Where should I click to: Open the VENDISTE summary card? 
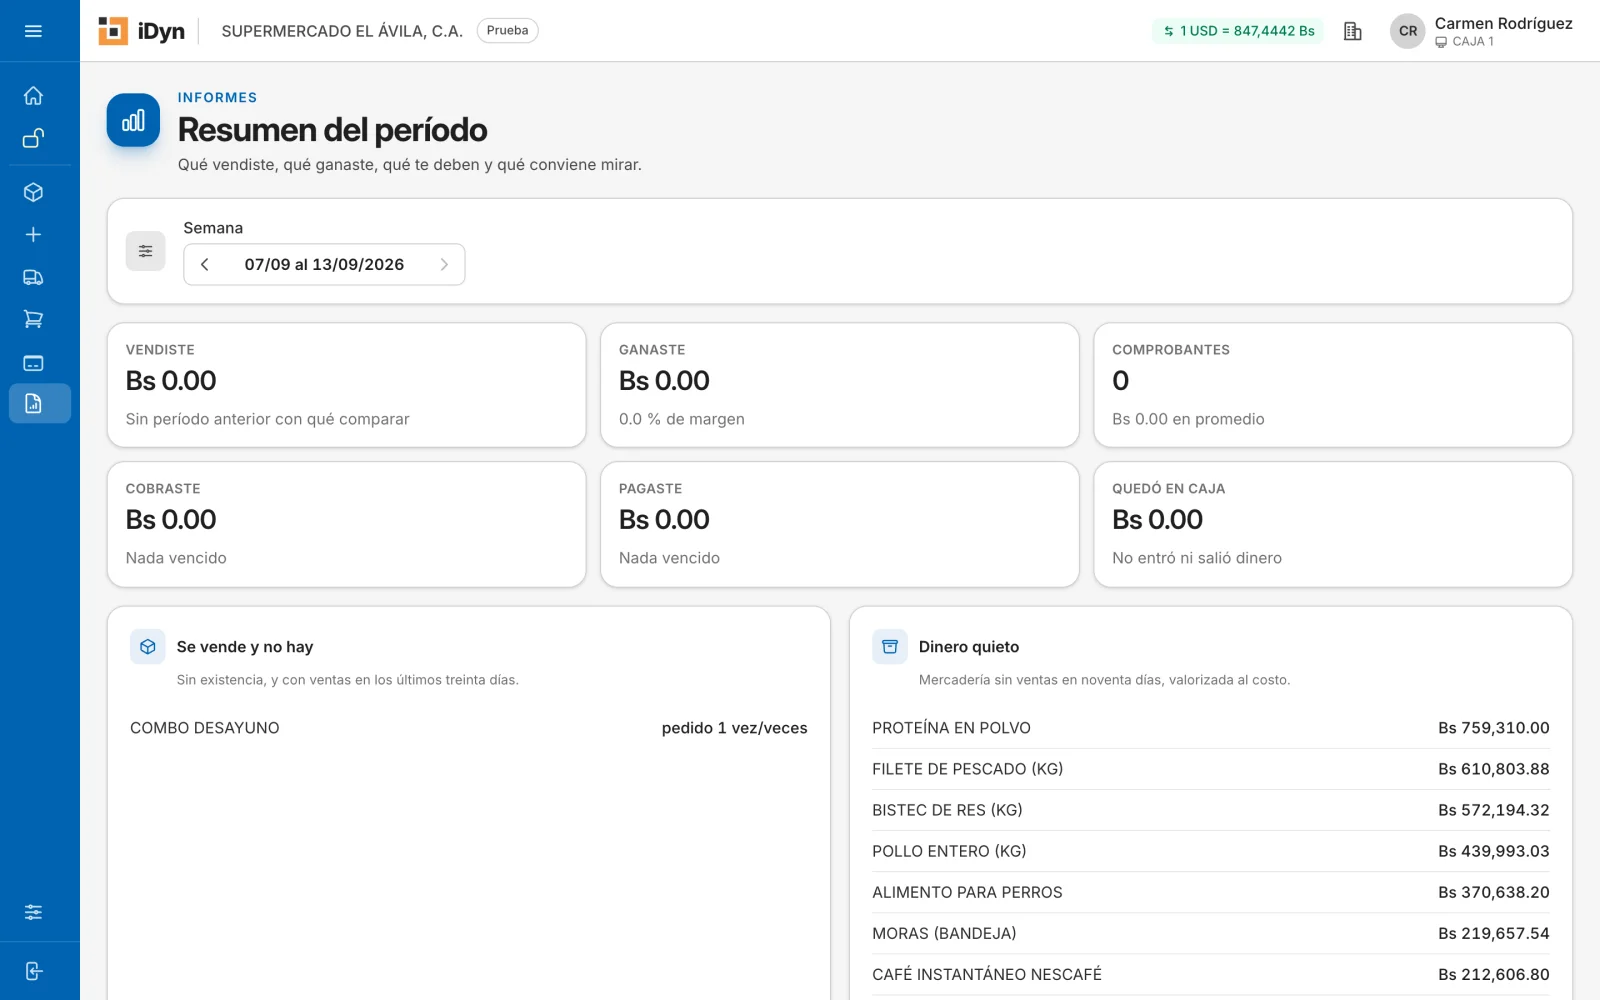346,385
